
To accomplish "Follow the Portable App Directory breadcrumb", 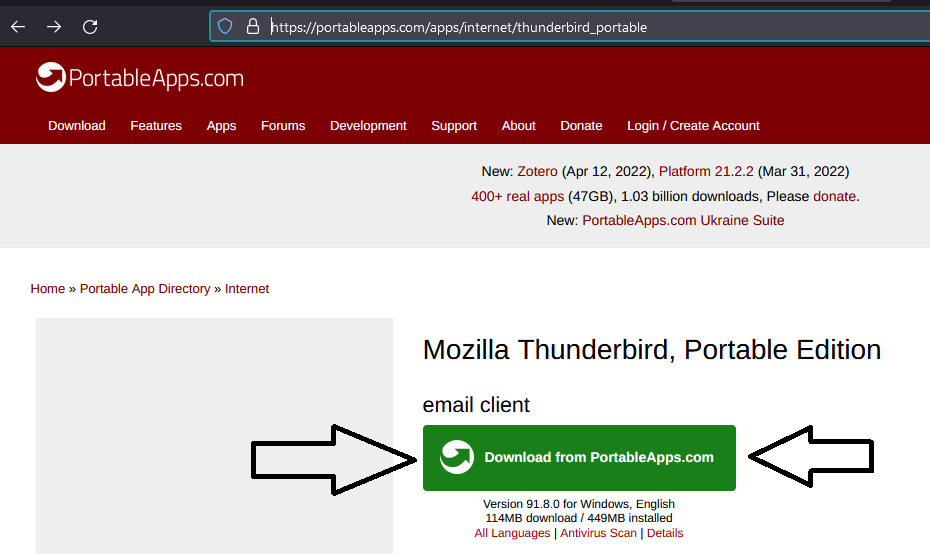I will point(145,289).
